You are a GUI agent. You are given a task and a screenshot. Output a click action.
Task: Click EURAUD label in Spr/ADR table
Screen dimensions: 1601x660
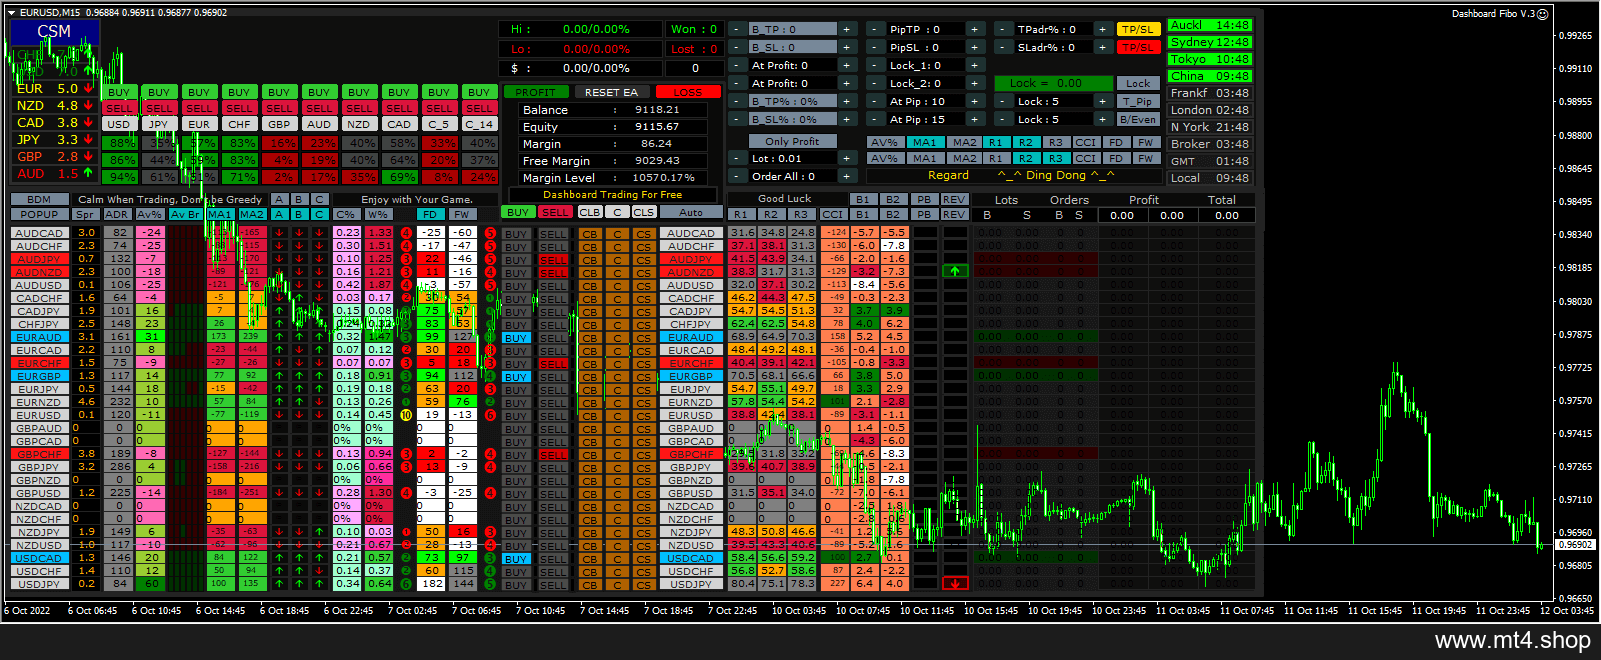39,337
